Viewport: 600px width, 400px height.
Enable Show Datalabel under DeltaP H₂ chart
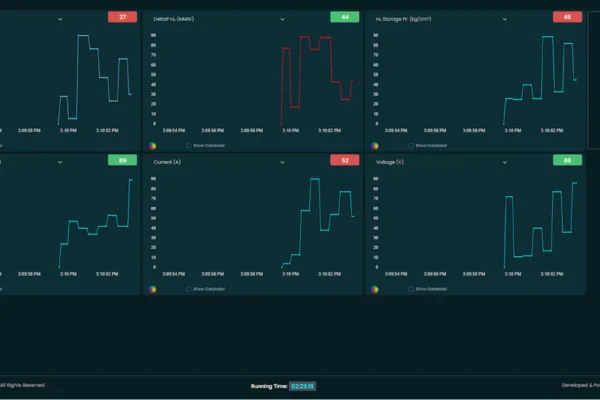click(188, 145)
